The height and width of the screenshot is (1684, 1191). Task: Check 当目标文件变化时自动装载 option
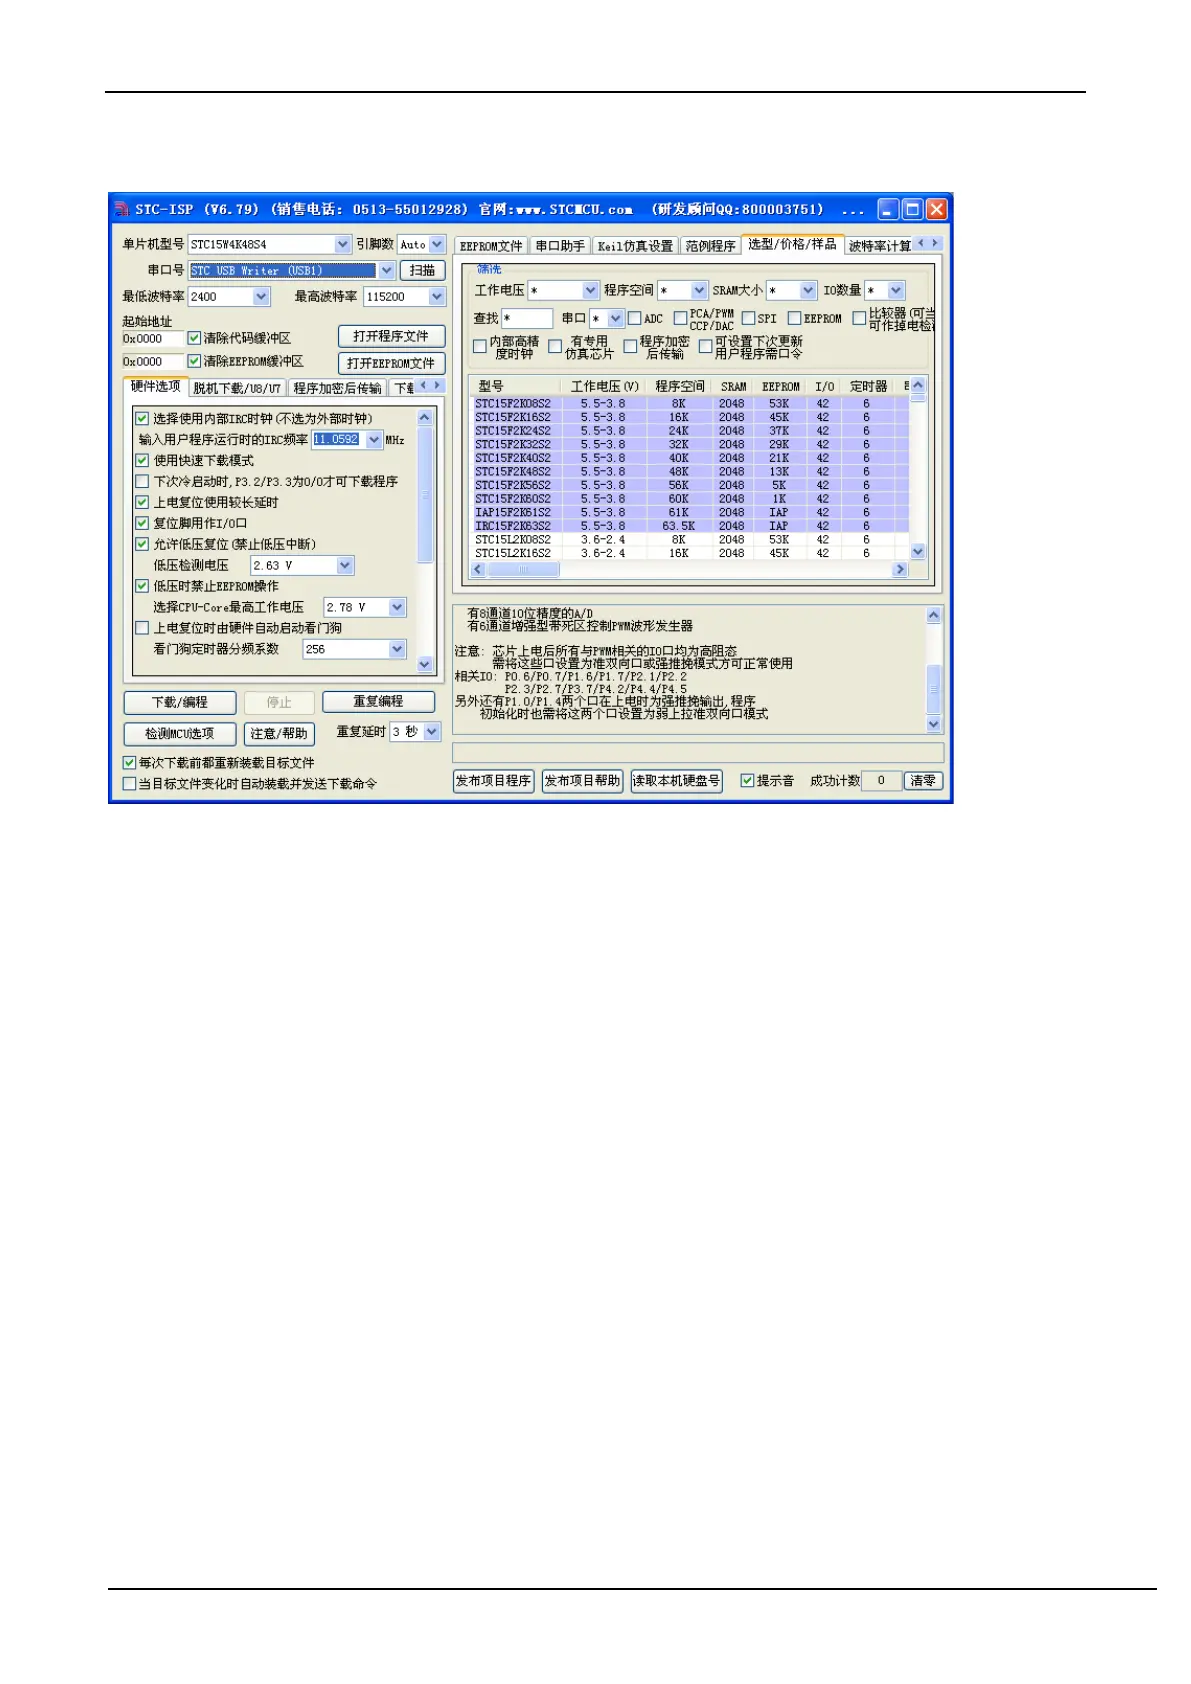pyautogui.click(x=129, y=784)
